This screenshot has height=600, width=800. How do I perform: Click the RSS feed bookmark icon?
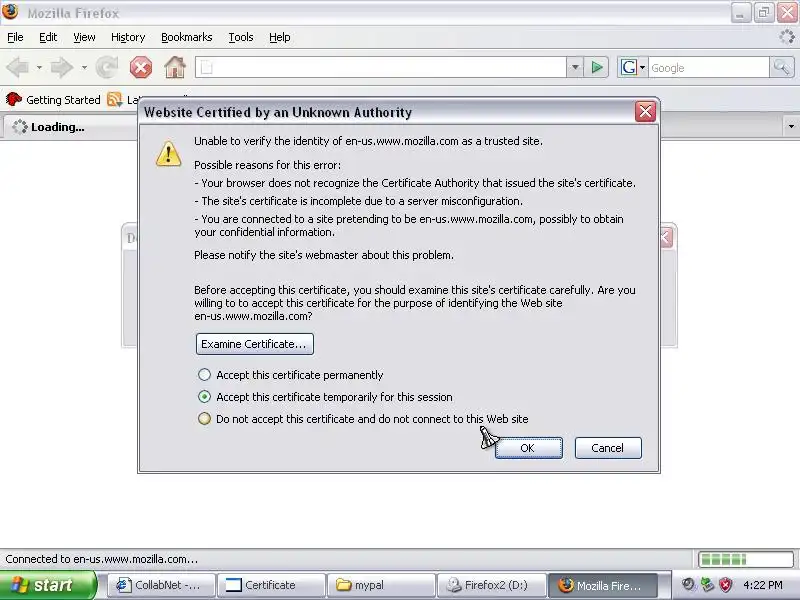pos(115,99)
